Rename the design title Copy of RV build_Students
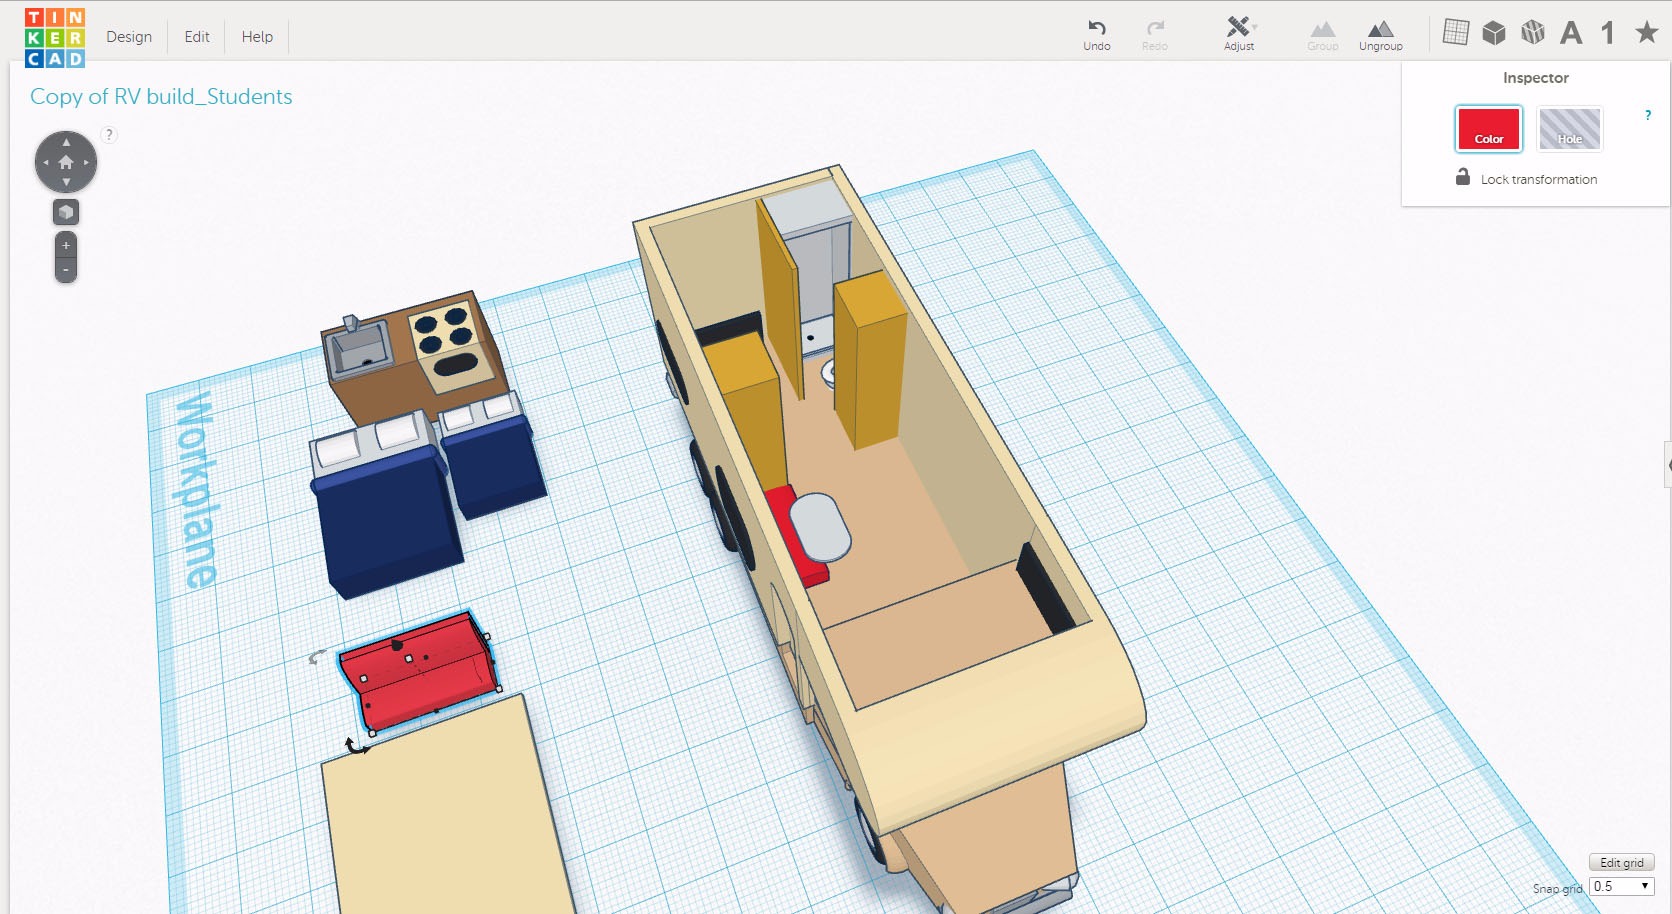The image size is (1672, 914). tap(161, 97)
